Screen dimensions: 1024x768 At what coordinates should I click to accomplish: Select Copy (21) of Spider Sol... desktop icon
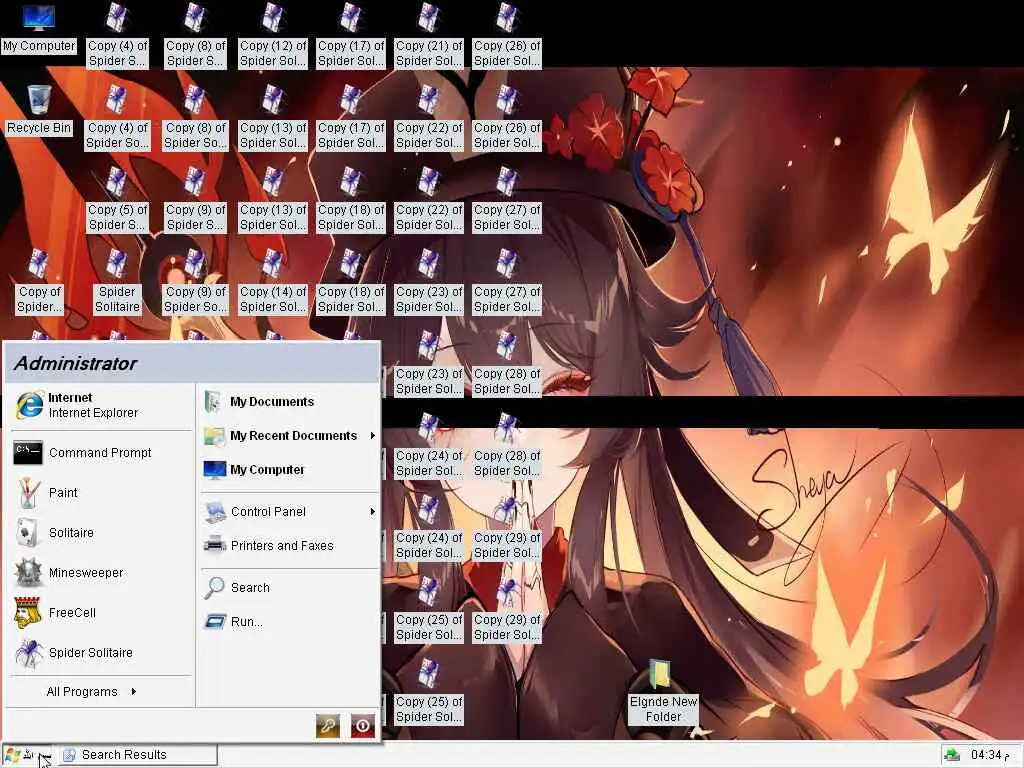(x=429, y=36)
